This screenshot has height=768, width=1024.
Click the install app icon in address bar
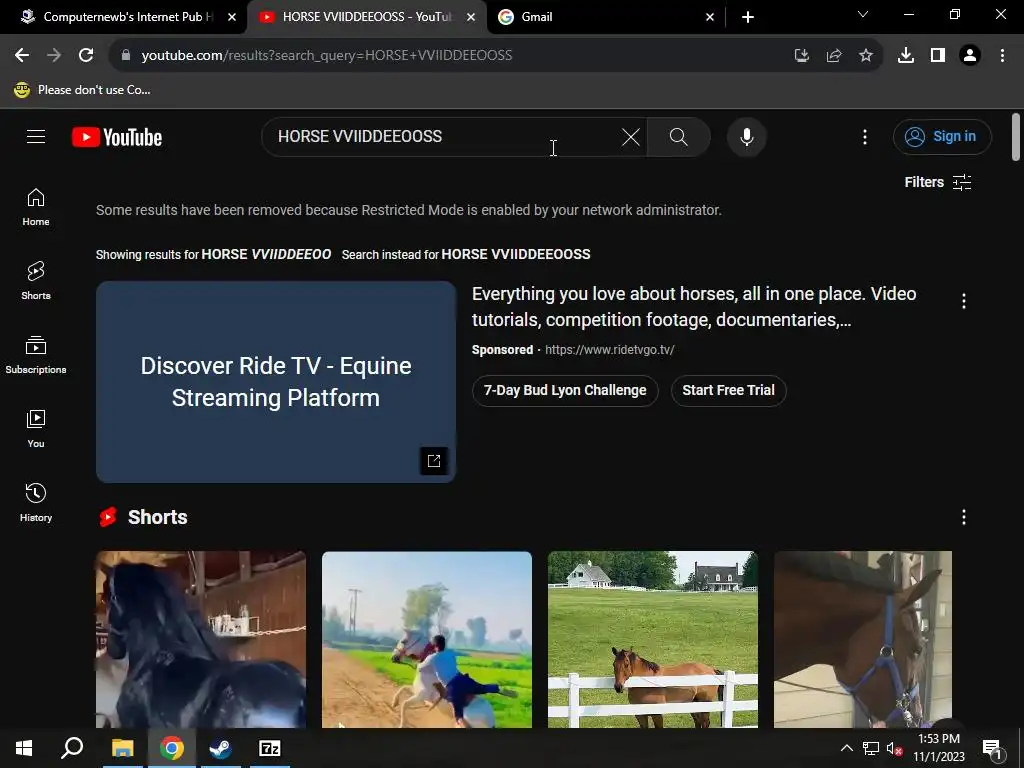click(801, 56)
